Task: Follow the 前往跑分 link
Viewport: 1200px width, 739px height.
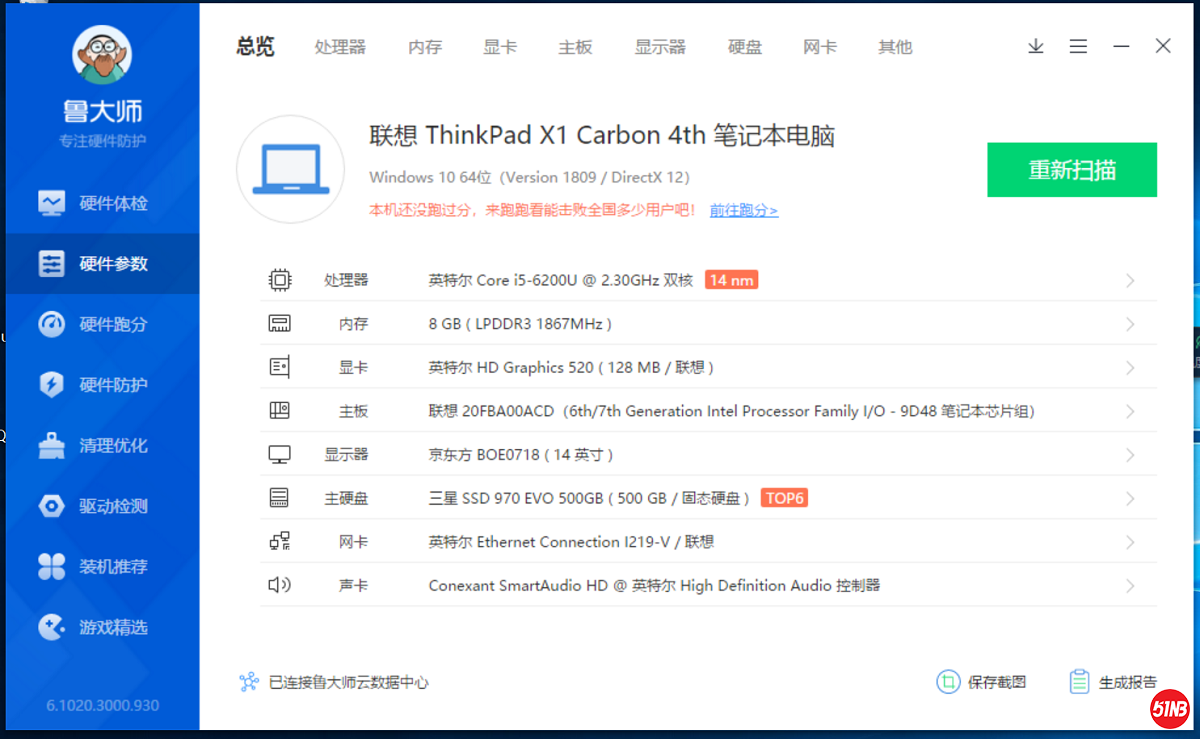Action: (743, 210)
